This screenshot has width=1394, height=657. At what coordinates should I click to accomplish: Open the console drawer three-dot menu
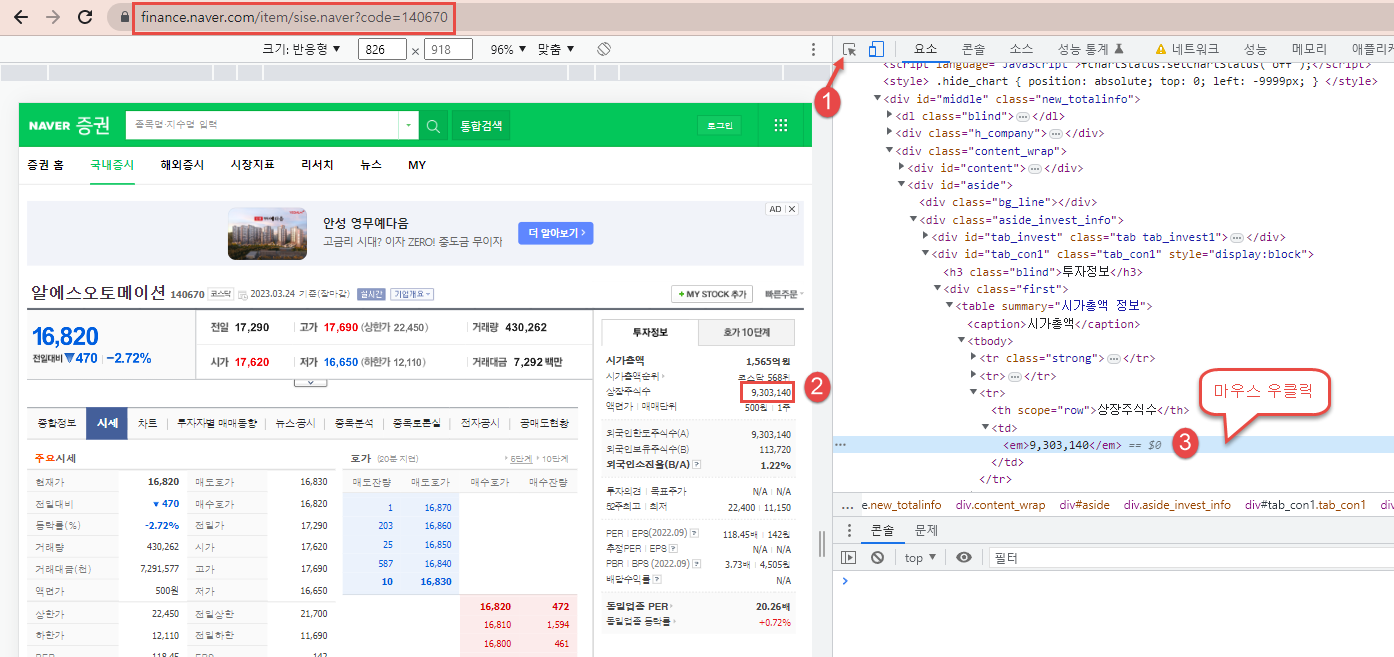pyautogui.click(x=849, y=530)
